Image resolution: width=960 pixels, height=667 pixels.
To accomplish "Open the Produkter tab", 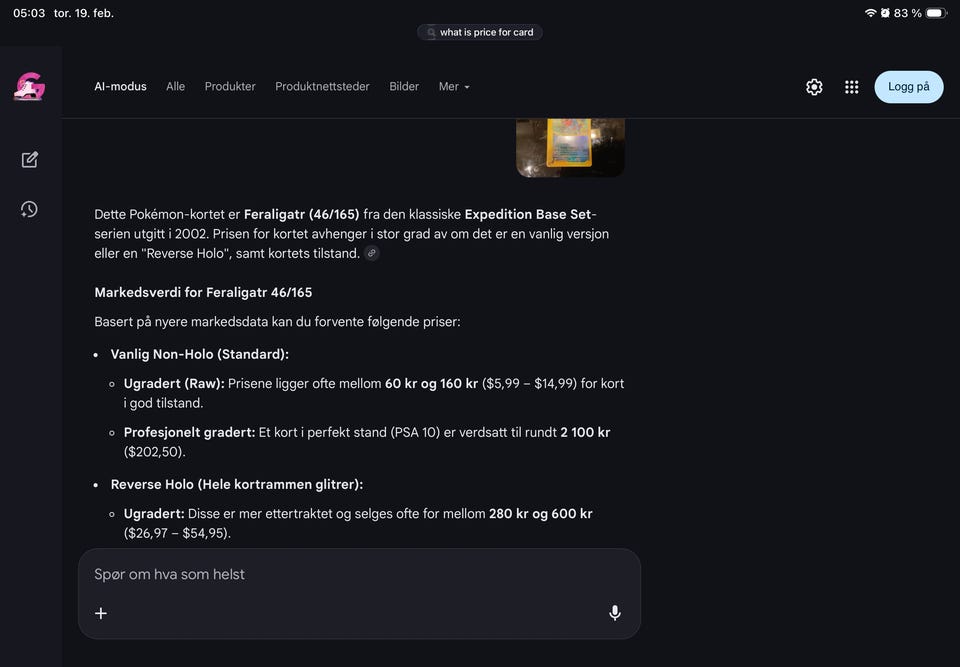I will [x=230, y=86].
